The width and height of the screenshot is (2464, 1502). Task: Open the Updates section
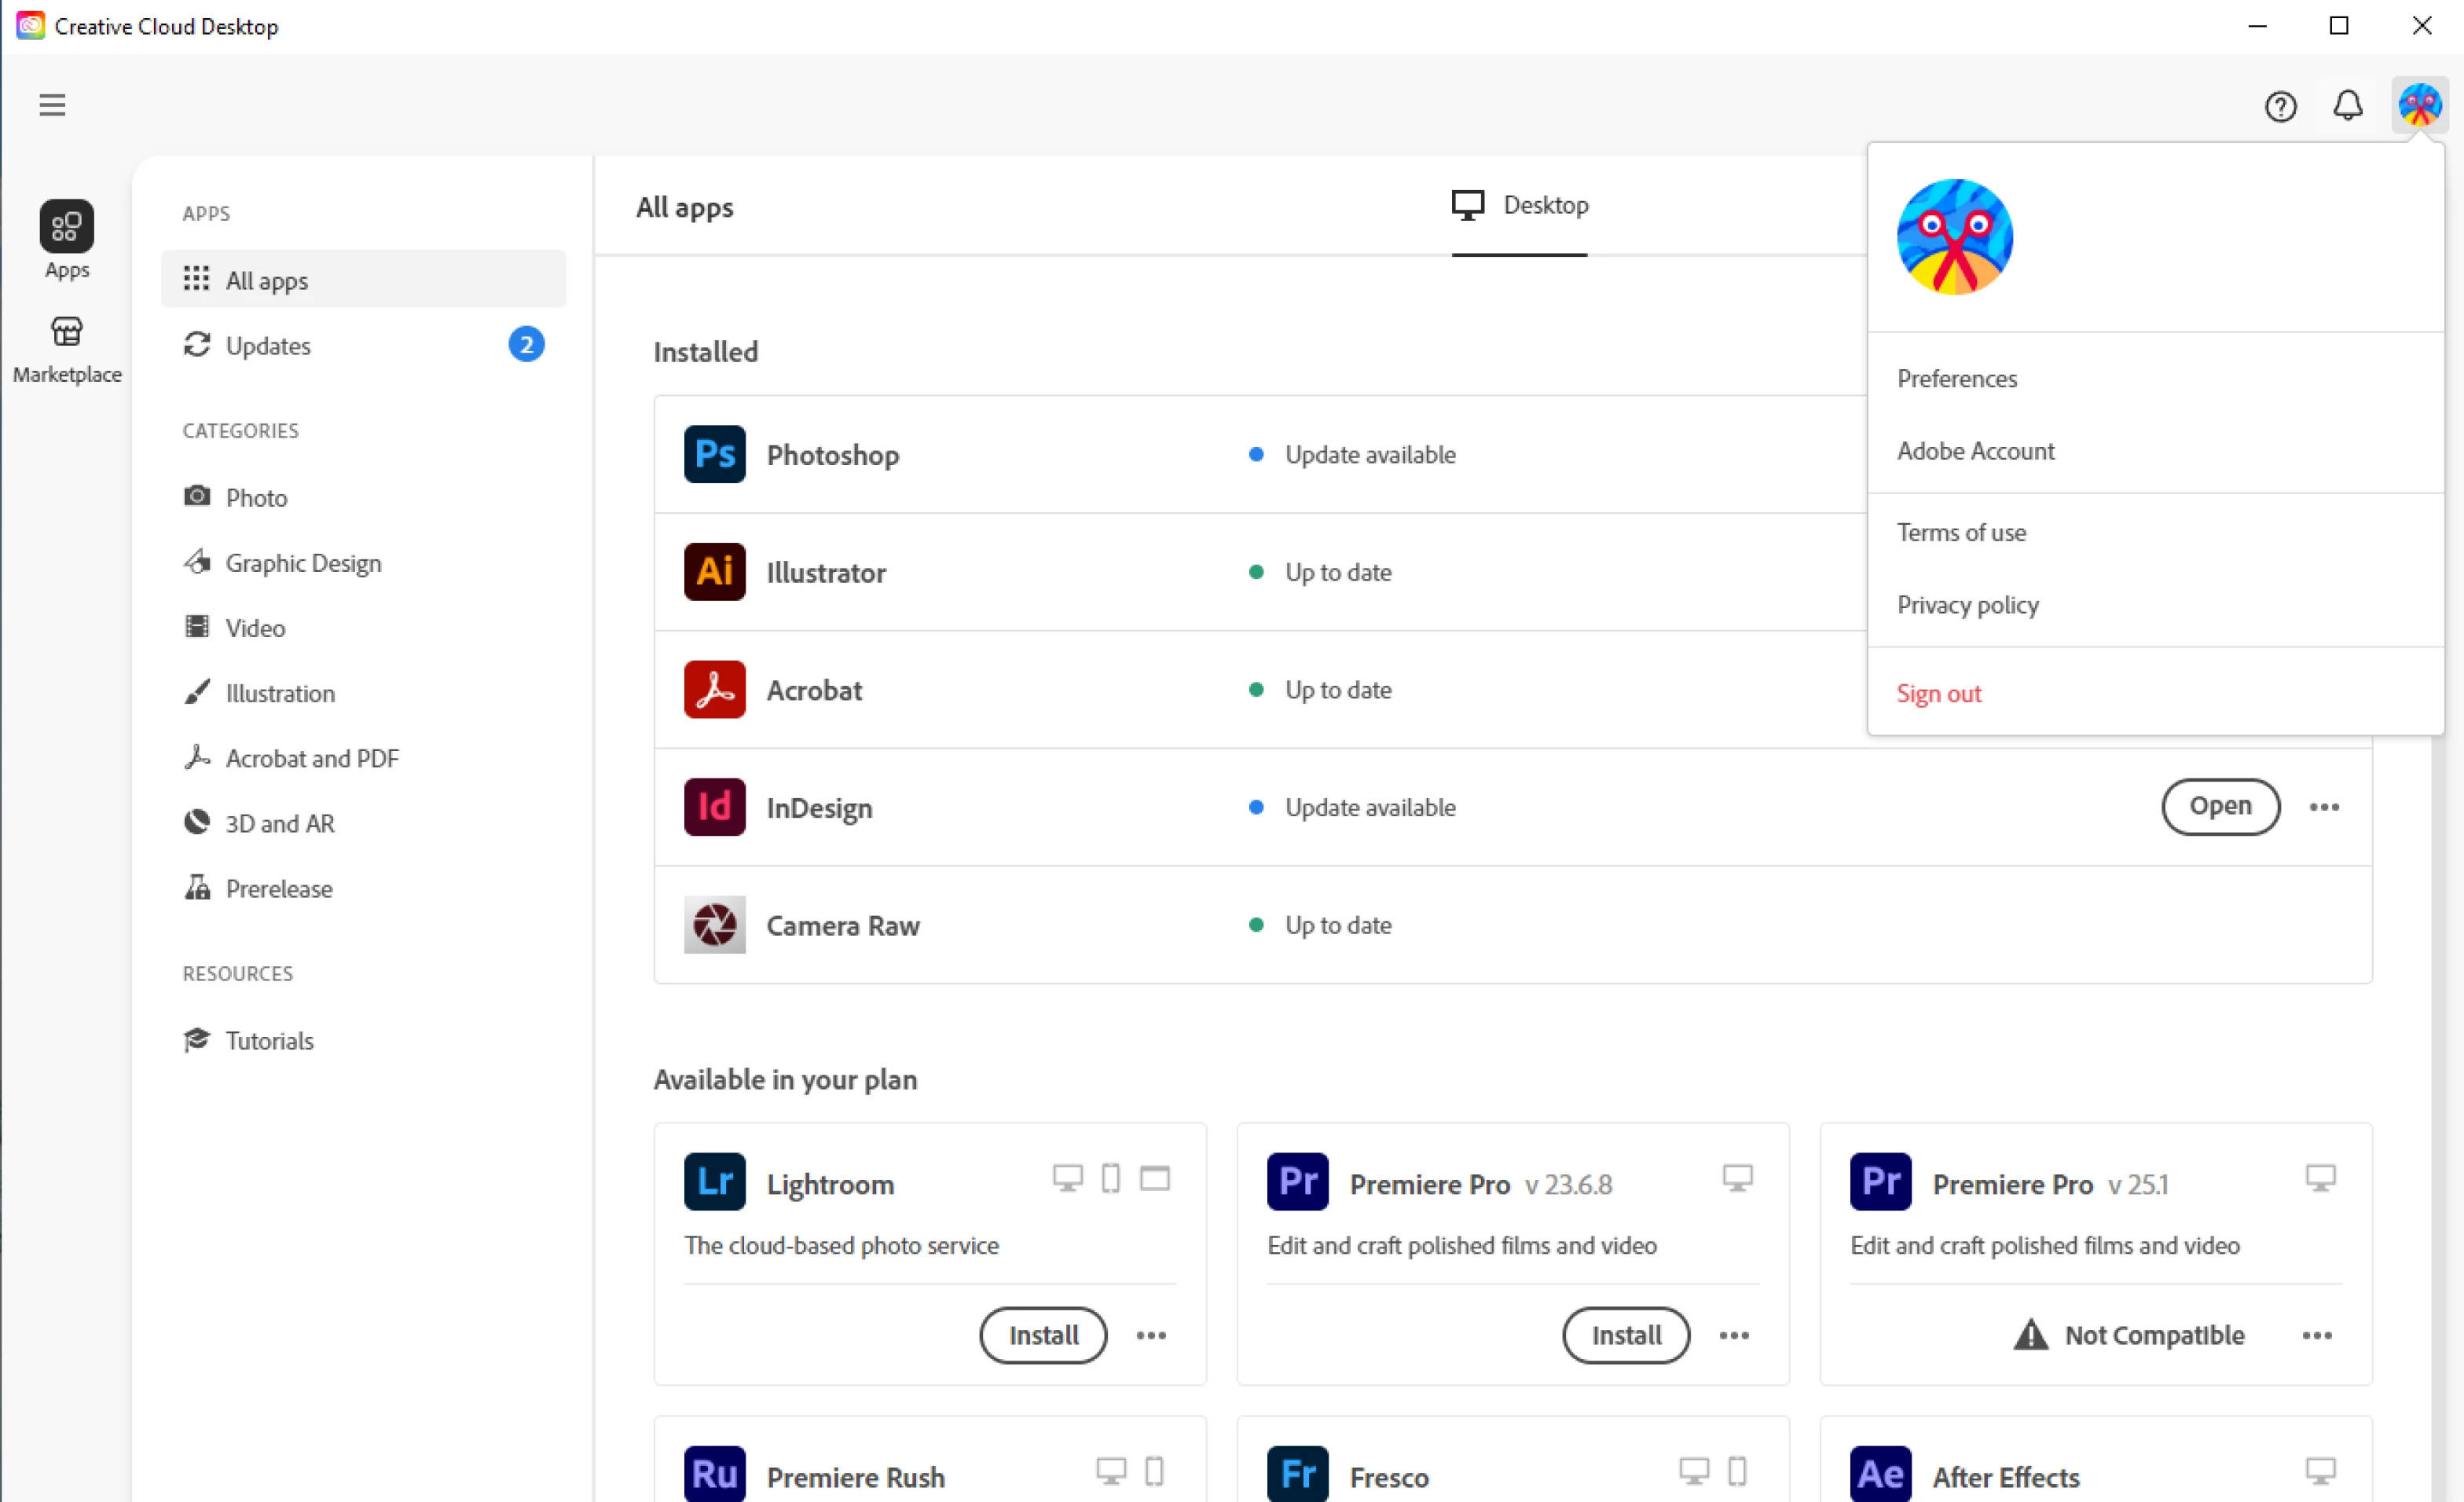pyautogui.click(x=268, y=346)
